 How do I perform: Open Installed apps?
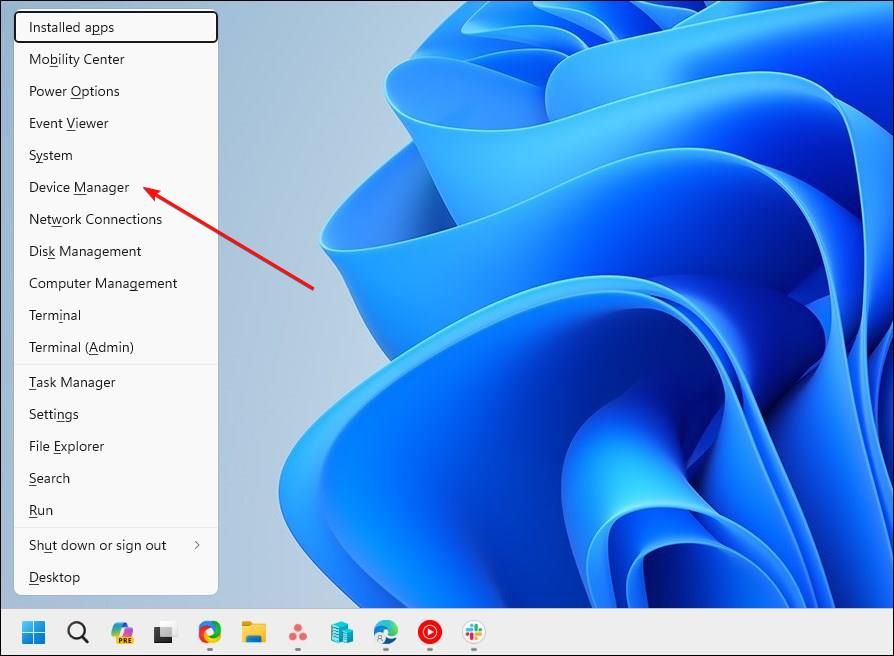(70, 27)
